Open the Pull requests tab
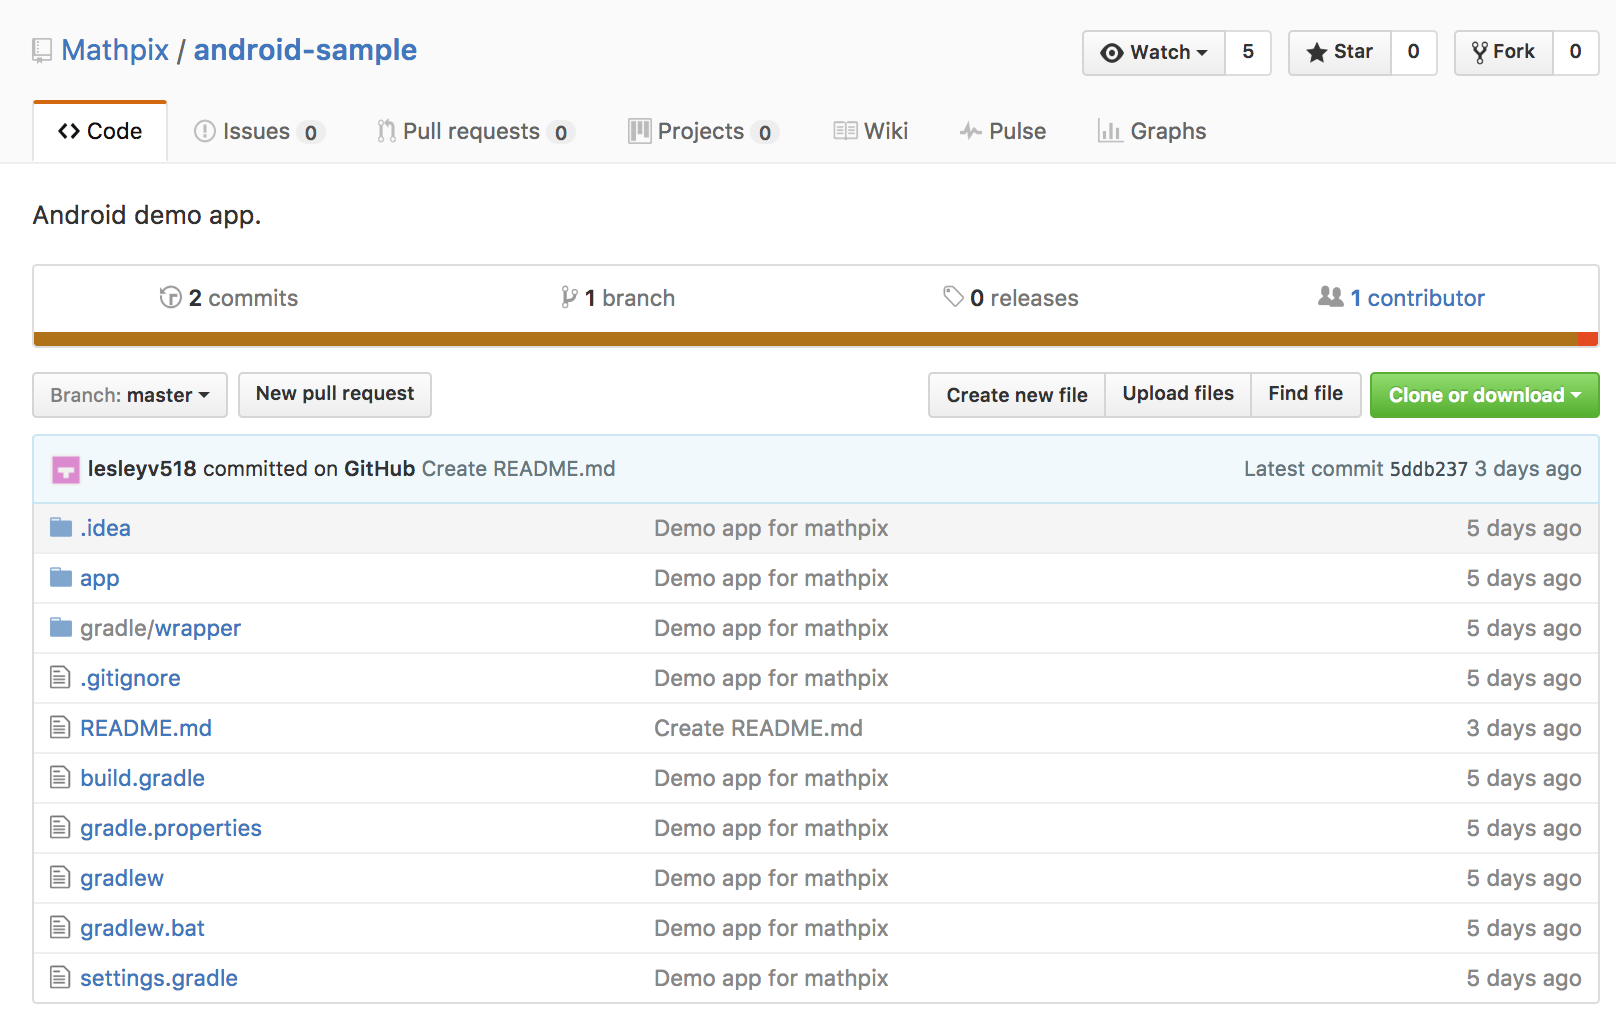 coord(476,131)
